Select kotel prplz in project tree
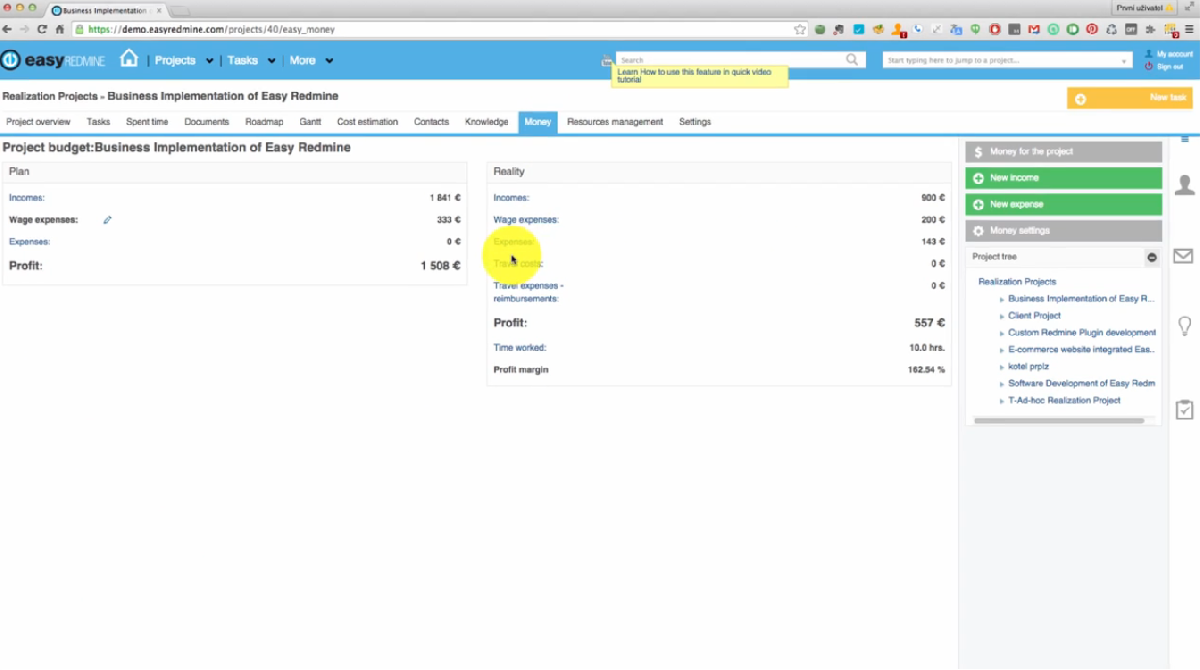1200x670 pixels. click(x=1028, y=367)
